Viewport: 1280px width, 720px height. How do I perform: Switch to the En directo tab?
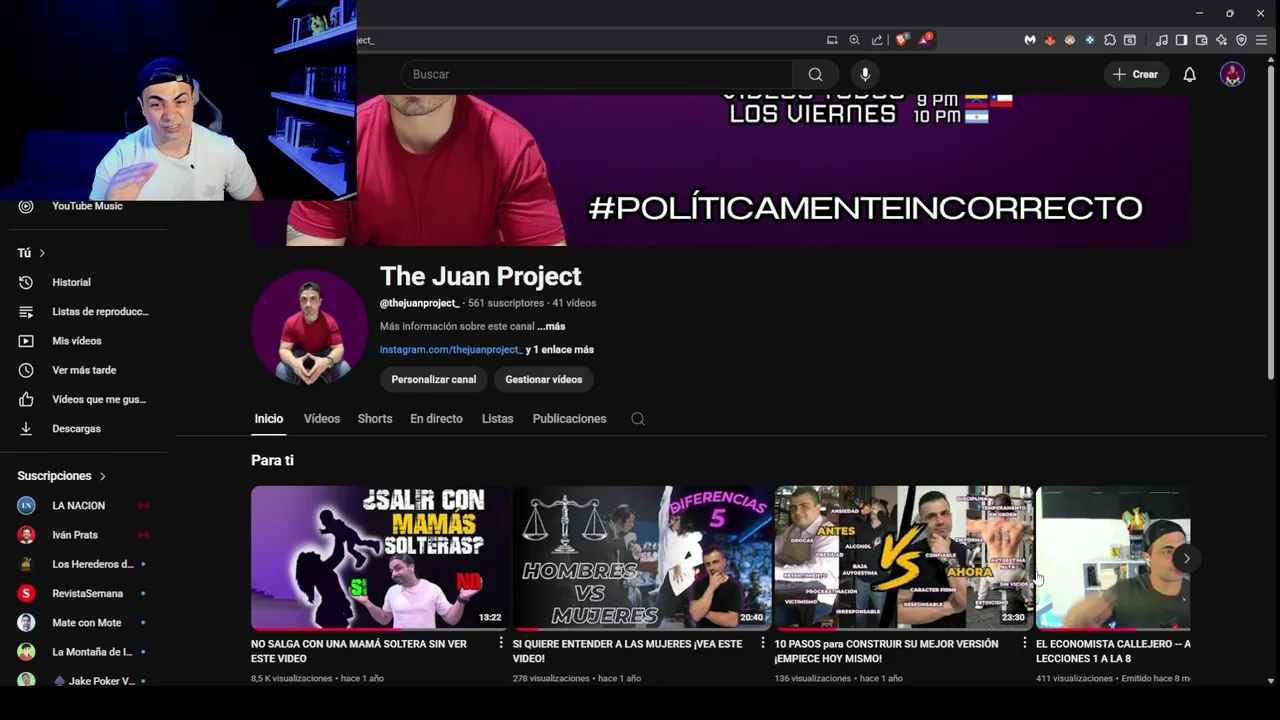[x=436, y=419]
